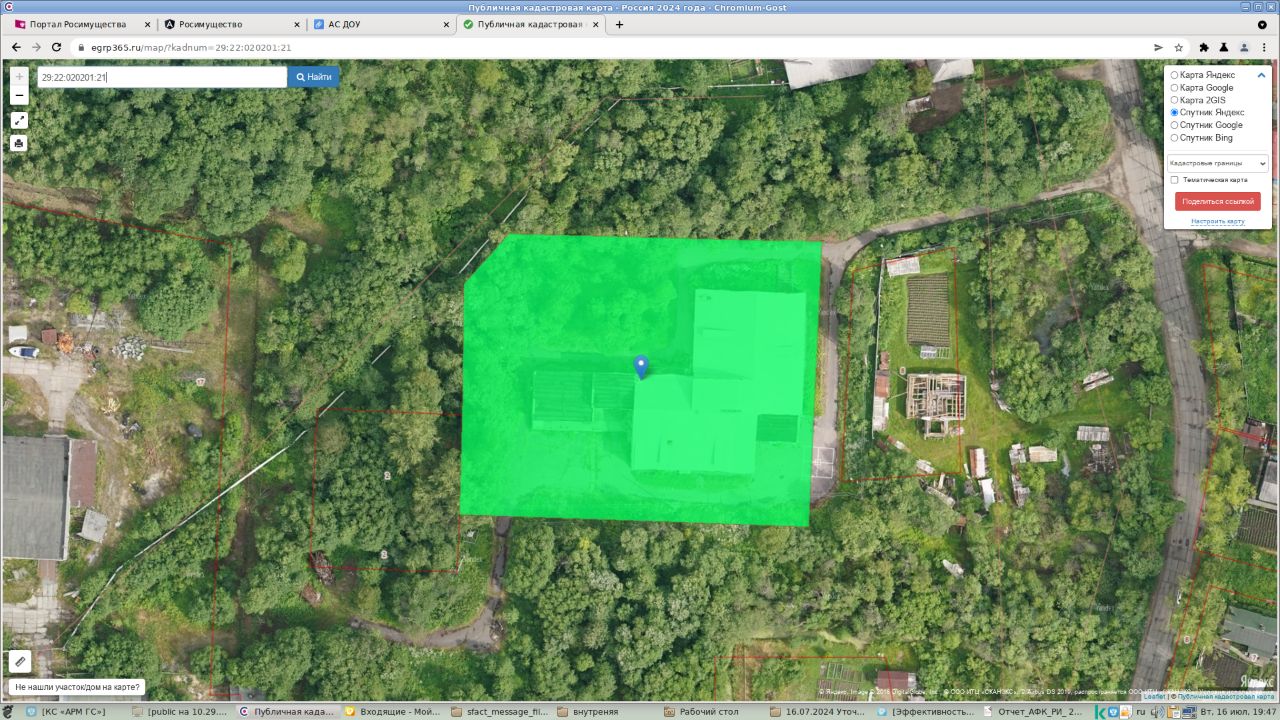1280x720 pixels.
Task: Click the blue location pin marker
Action: click(x=641, y=367)
